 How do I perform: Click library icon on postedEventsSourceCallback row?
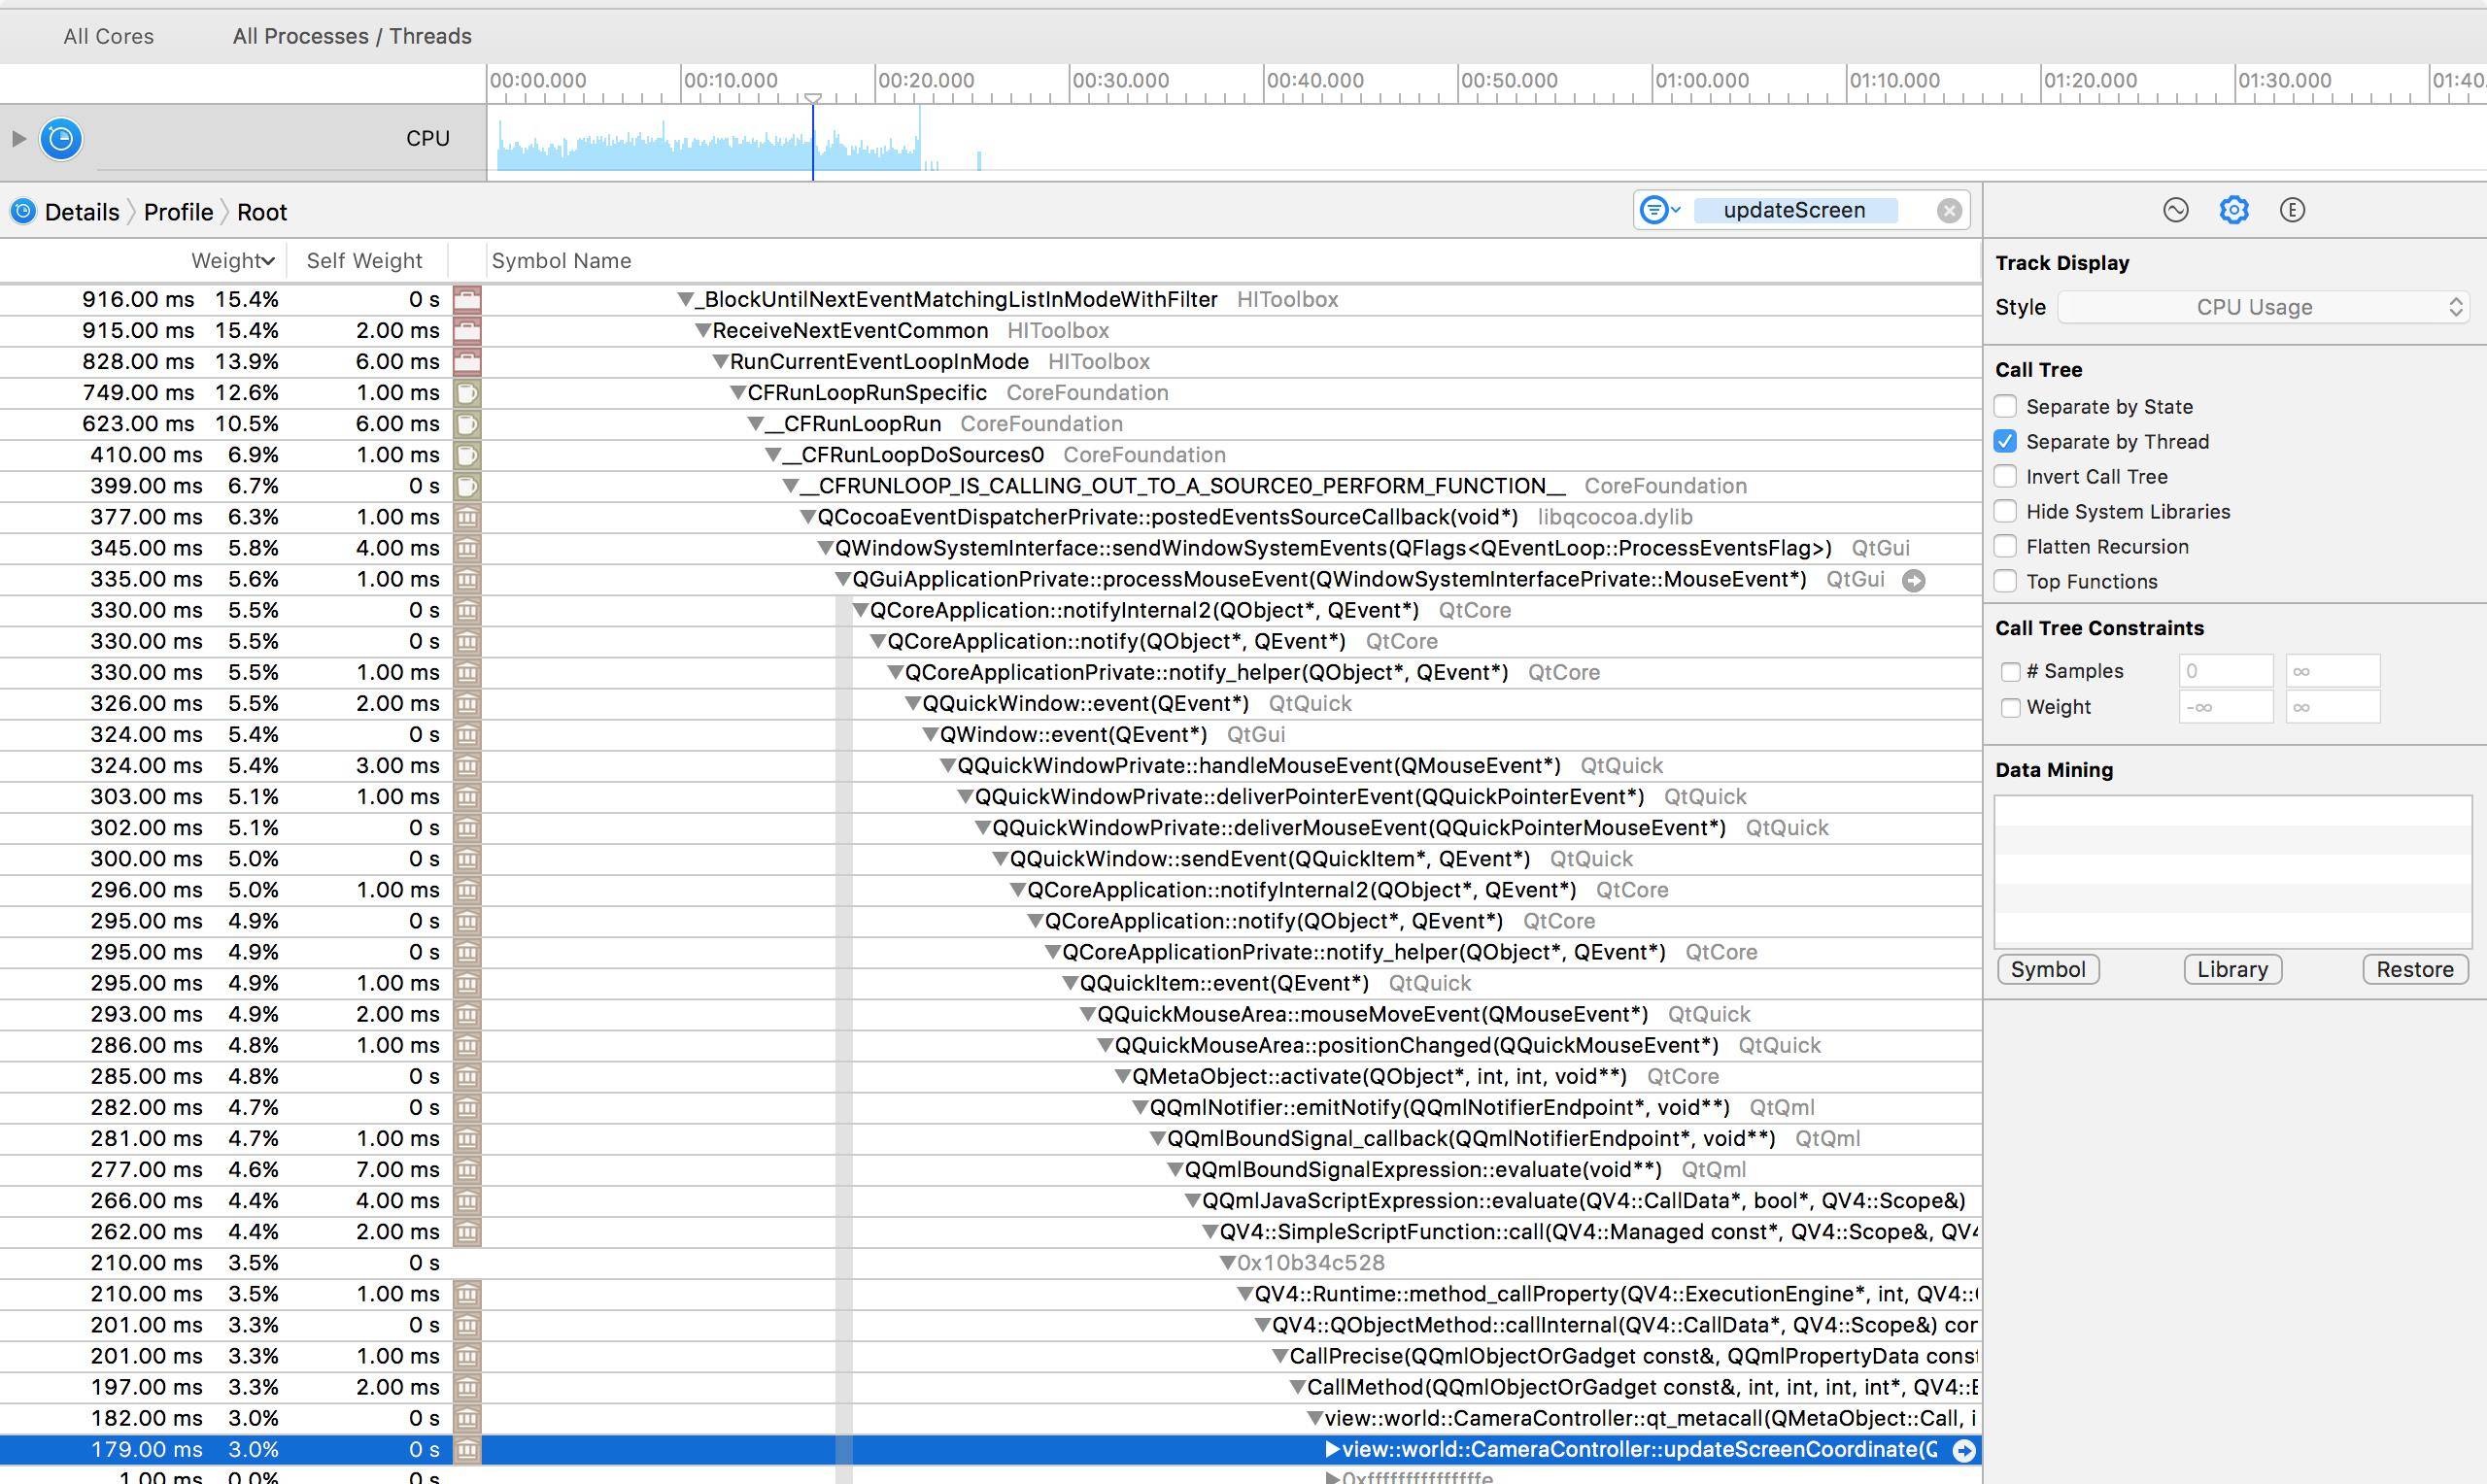(x=467, y=517)
